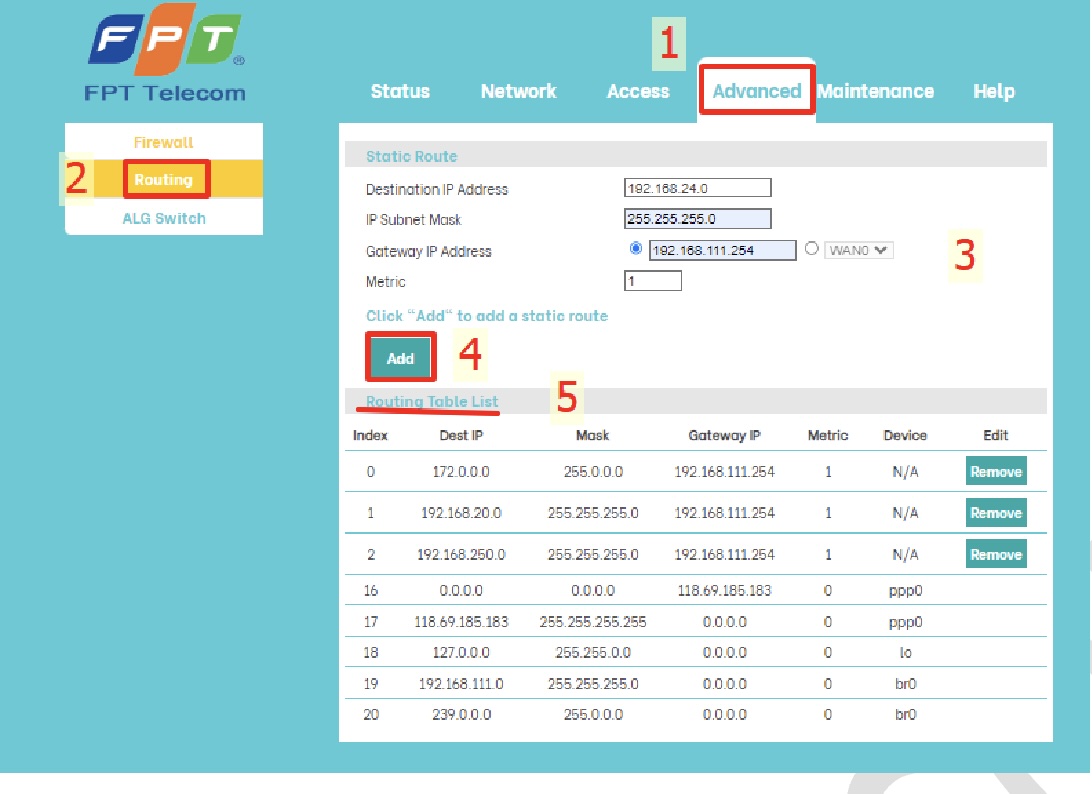Go to the Maintenance tab
Screen dimensions: 1092x794
pos(876,91)
